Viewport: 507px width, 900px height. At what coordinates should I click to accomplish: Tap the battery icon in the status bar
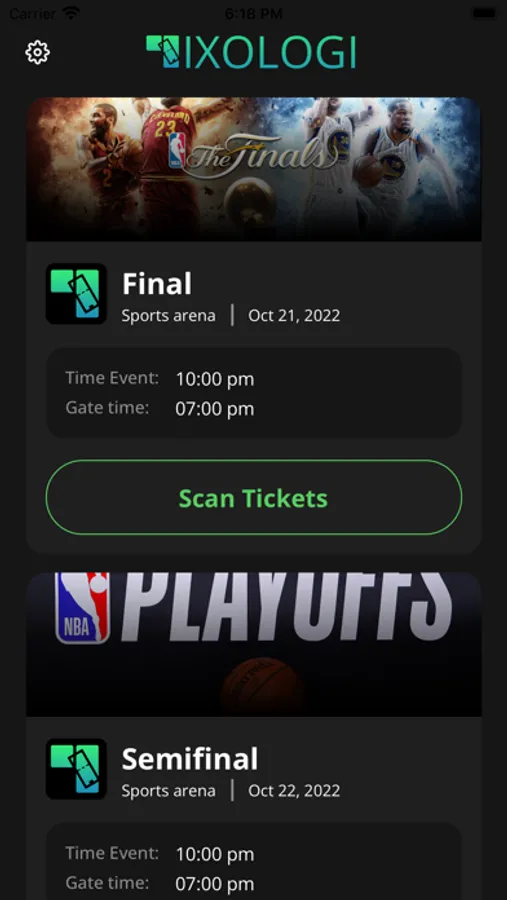pyautogui.click(x=484, y=13)
